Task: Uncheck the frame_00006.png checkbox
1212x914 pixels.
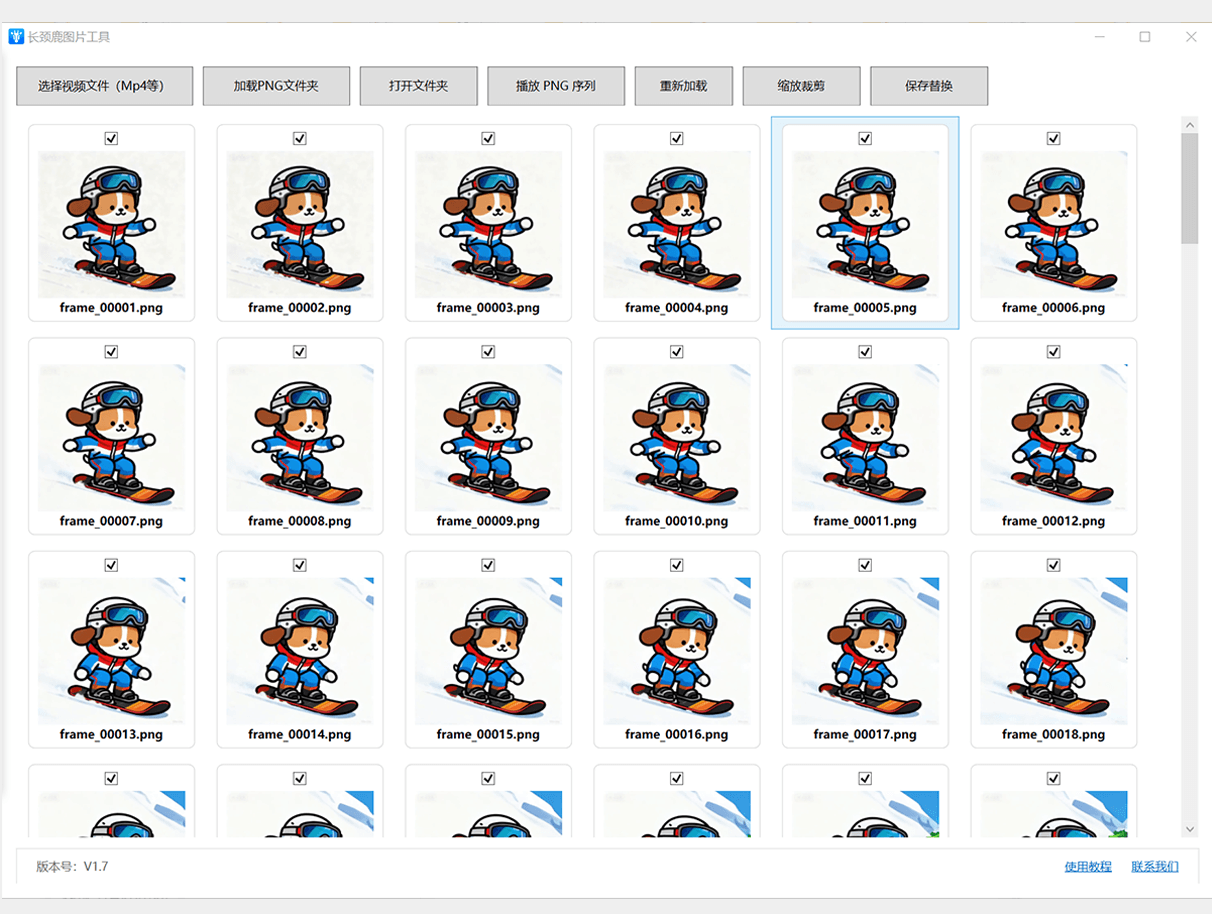Action: click(x=1053, y=138)
